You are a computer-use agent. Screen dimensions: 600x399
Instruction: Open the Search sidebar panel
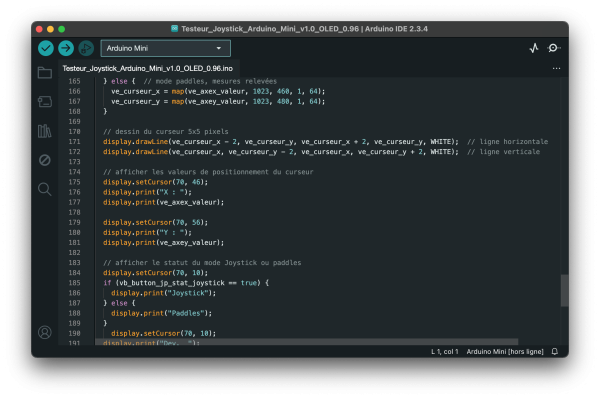pos(45,189)
